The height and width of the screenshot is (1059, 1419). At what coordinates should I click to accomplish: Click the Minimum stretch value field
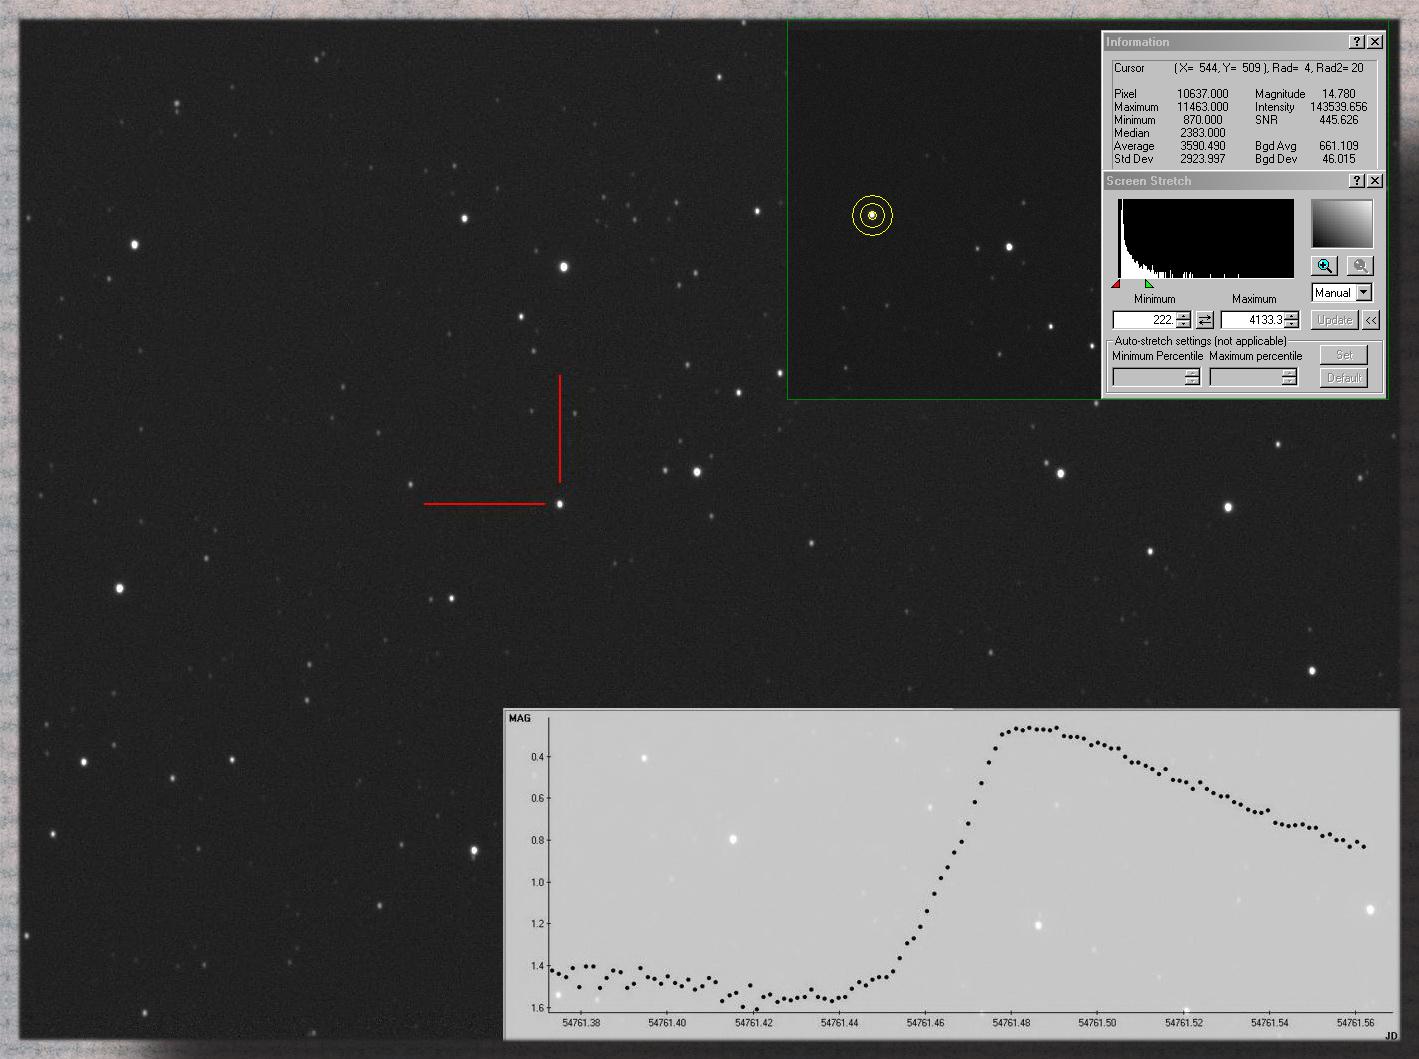click(1145, 320)
